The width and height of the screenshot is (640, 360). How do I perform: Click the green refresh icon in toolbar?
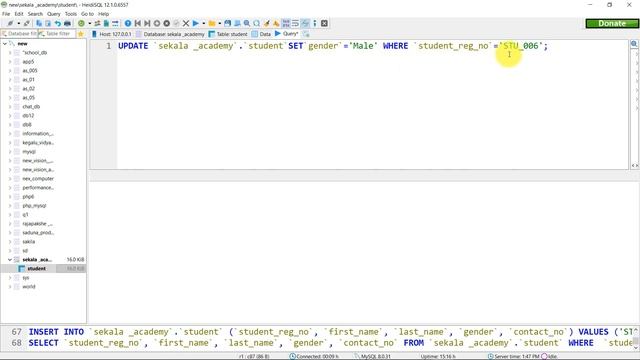coord(81,23)
